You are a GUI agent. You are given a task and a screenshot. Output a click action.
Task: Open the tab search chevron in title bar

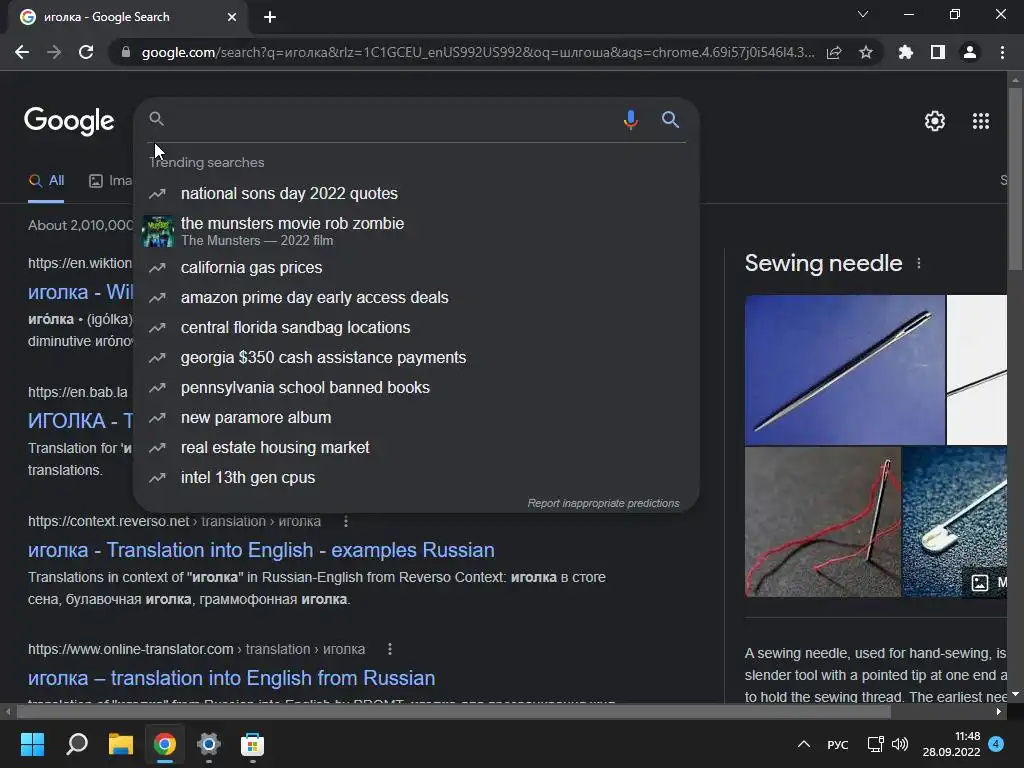(863, 14)
